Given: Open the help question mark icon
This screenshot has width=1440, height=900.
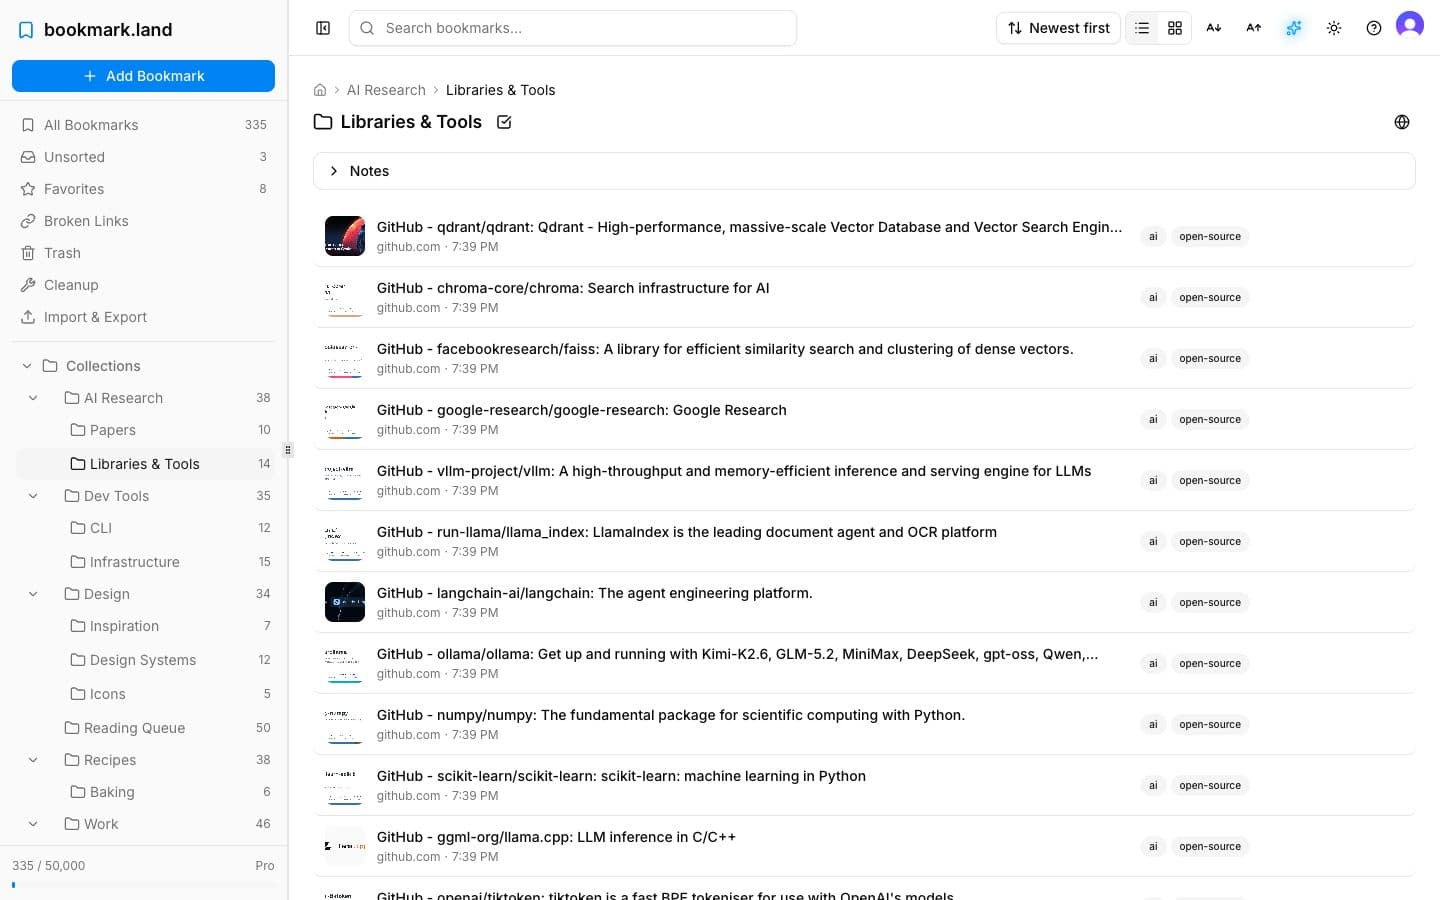Looking at the screenshot, I should pos(1374,28).
